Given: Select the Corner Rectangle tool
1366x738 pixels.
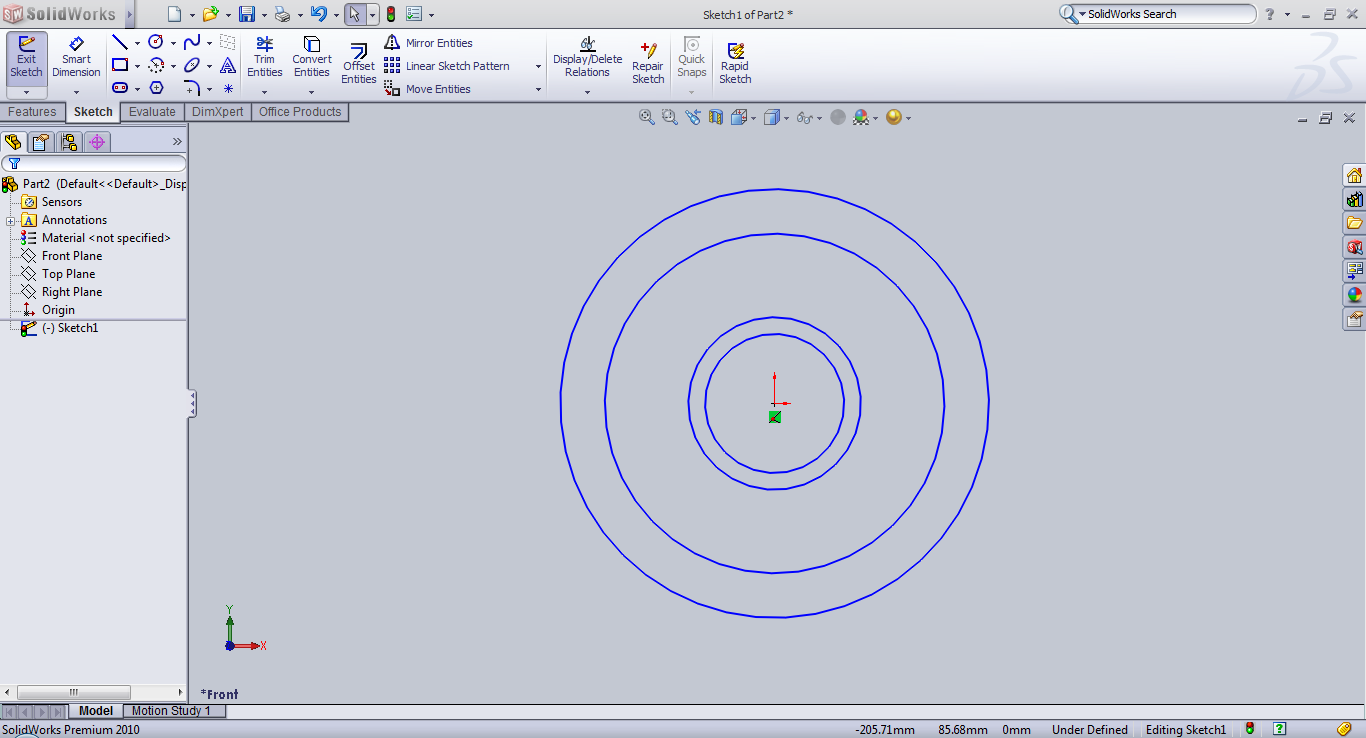Looking at the screenshot, I should [x=120, y=65].
